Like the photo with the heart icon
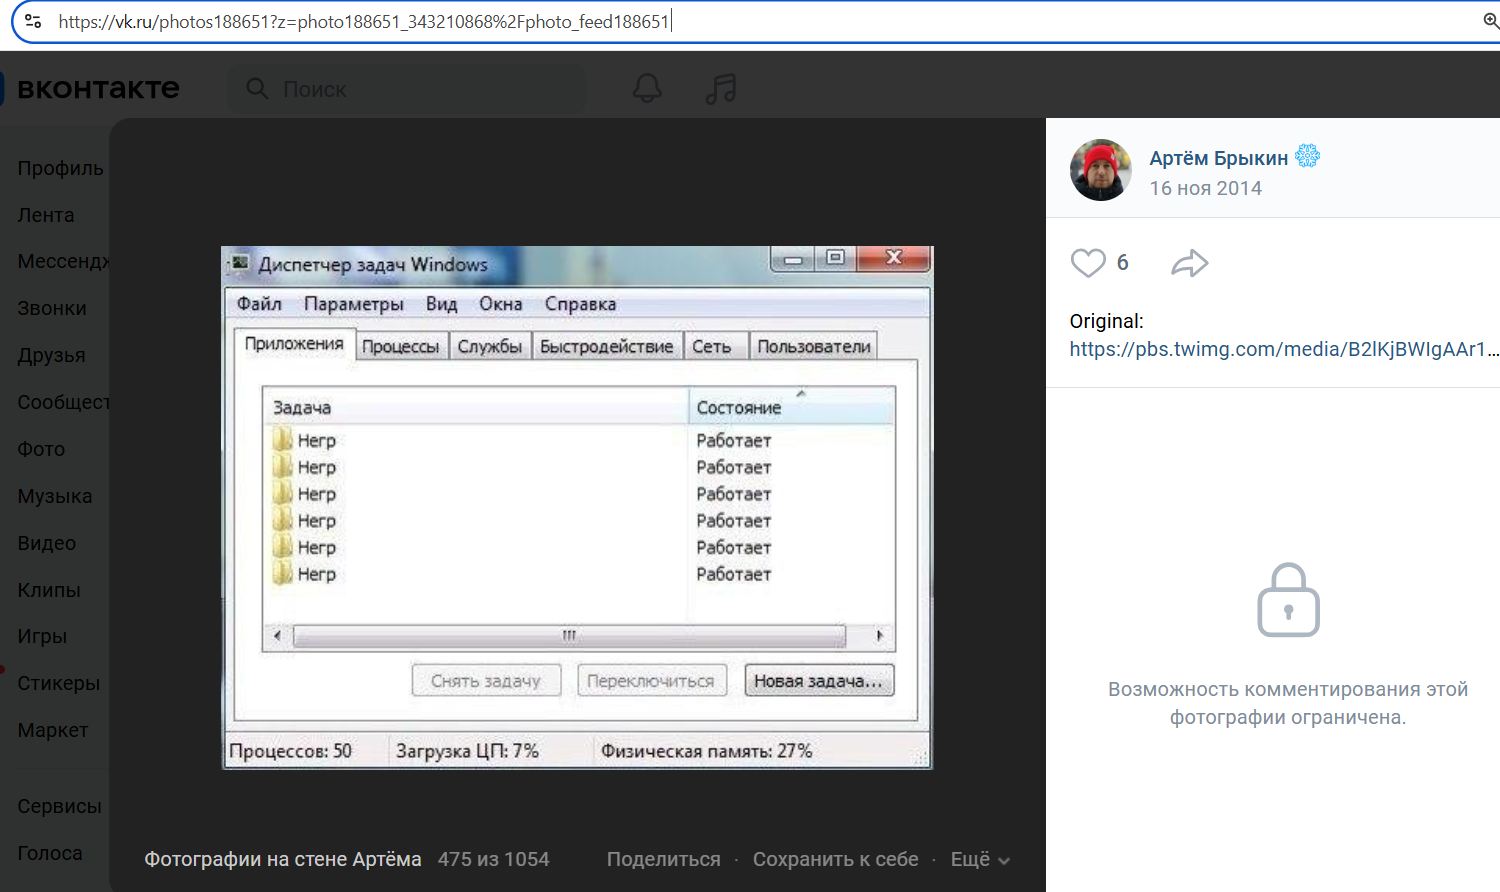This screenshot has width=1500, height=892. 1088,263
